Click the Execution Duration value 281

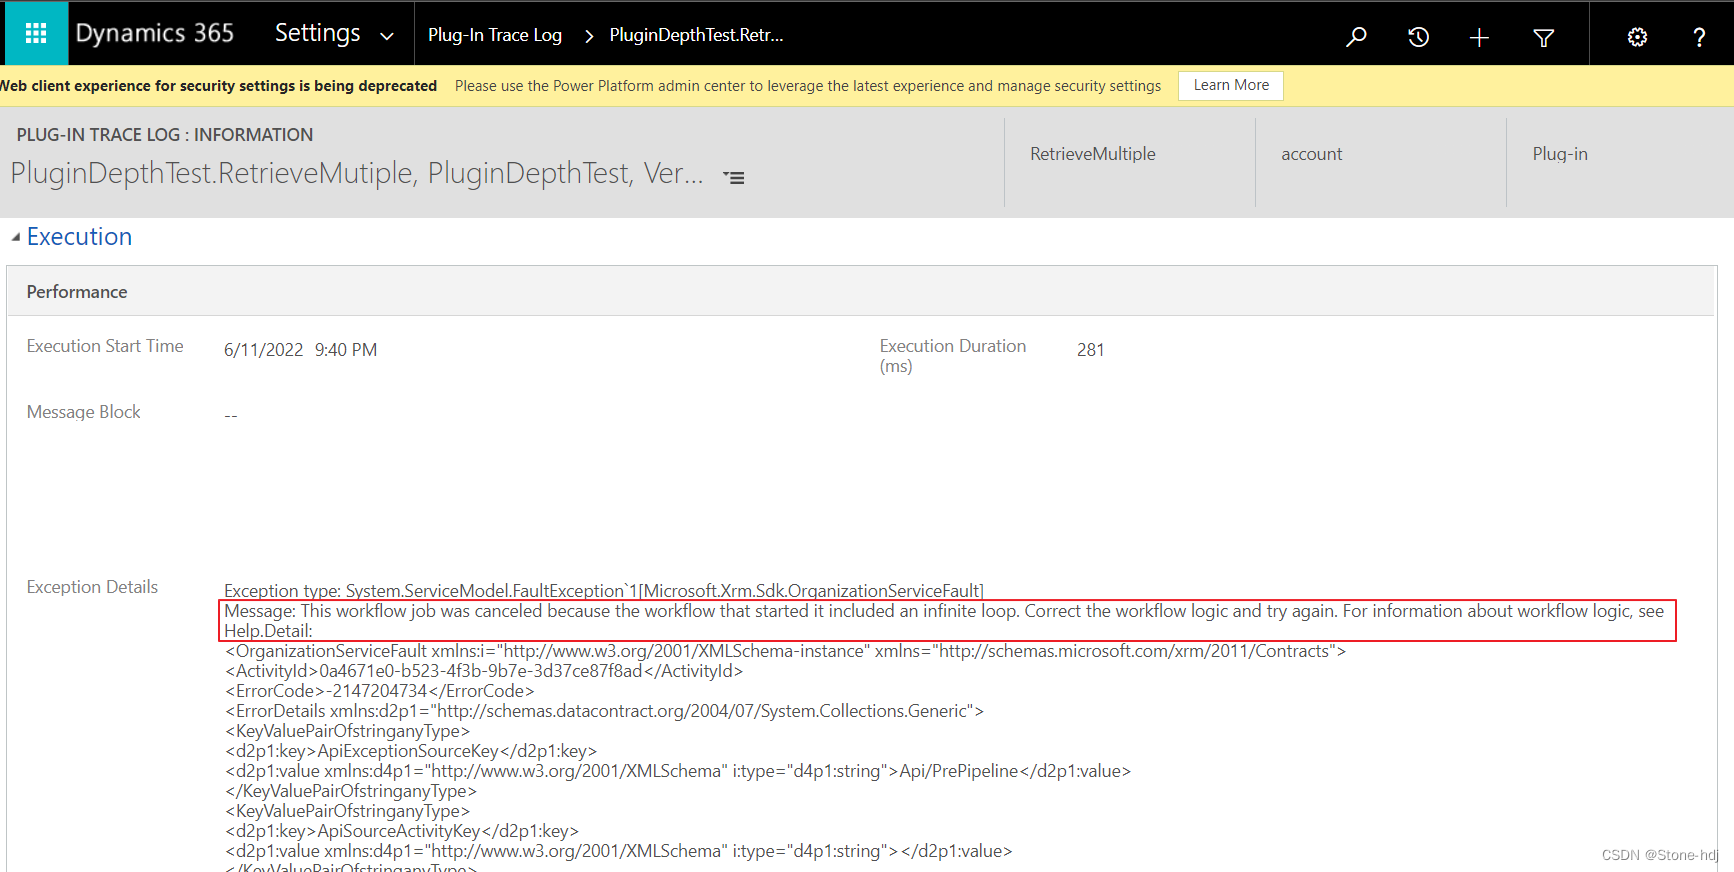coord(1090,350)
